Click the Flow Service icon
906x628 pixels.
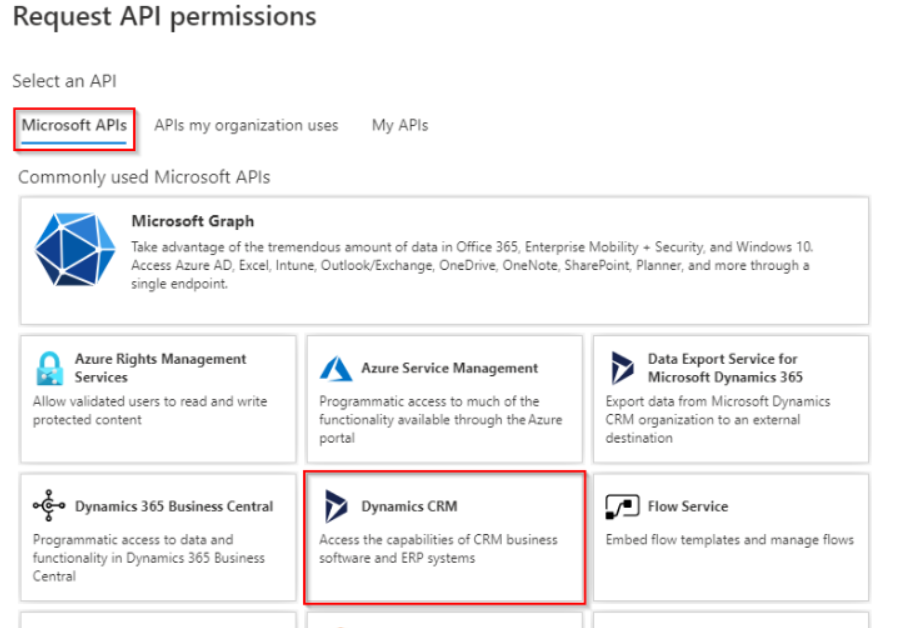point(622,507)
